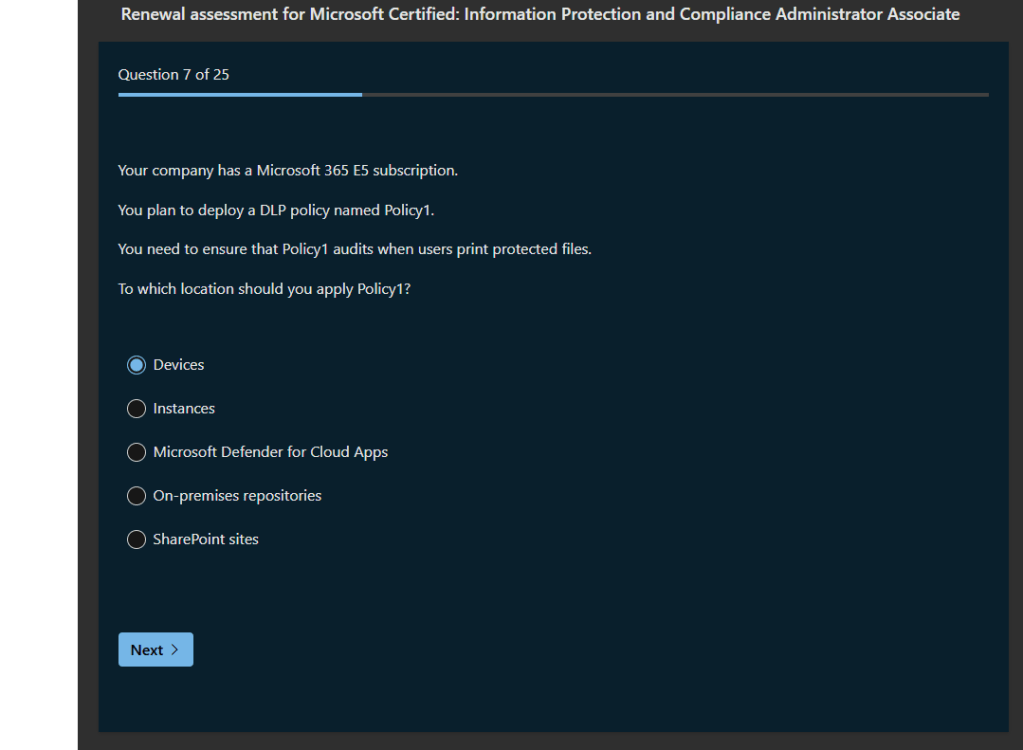The height and width of the screenshot is (750, 1023).
Task: Click the 'To which location' question line
Action: pos(264,289)
